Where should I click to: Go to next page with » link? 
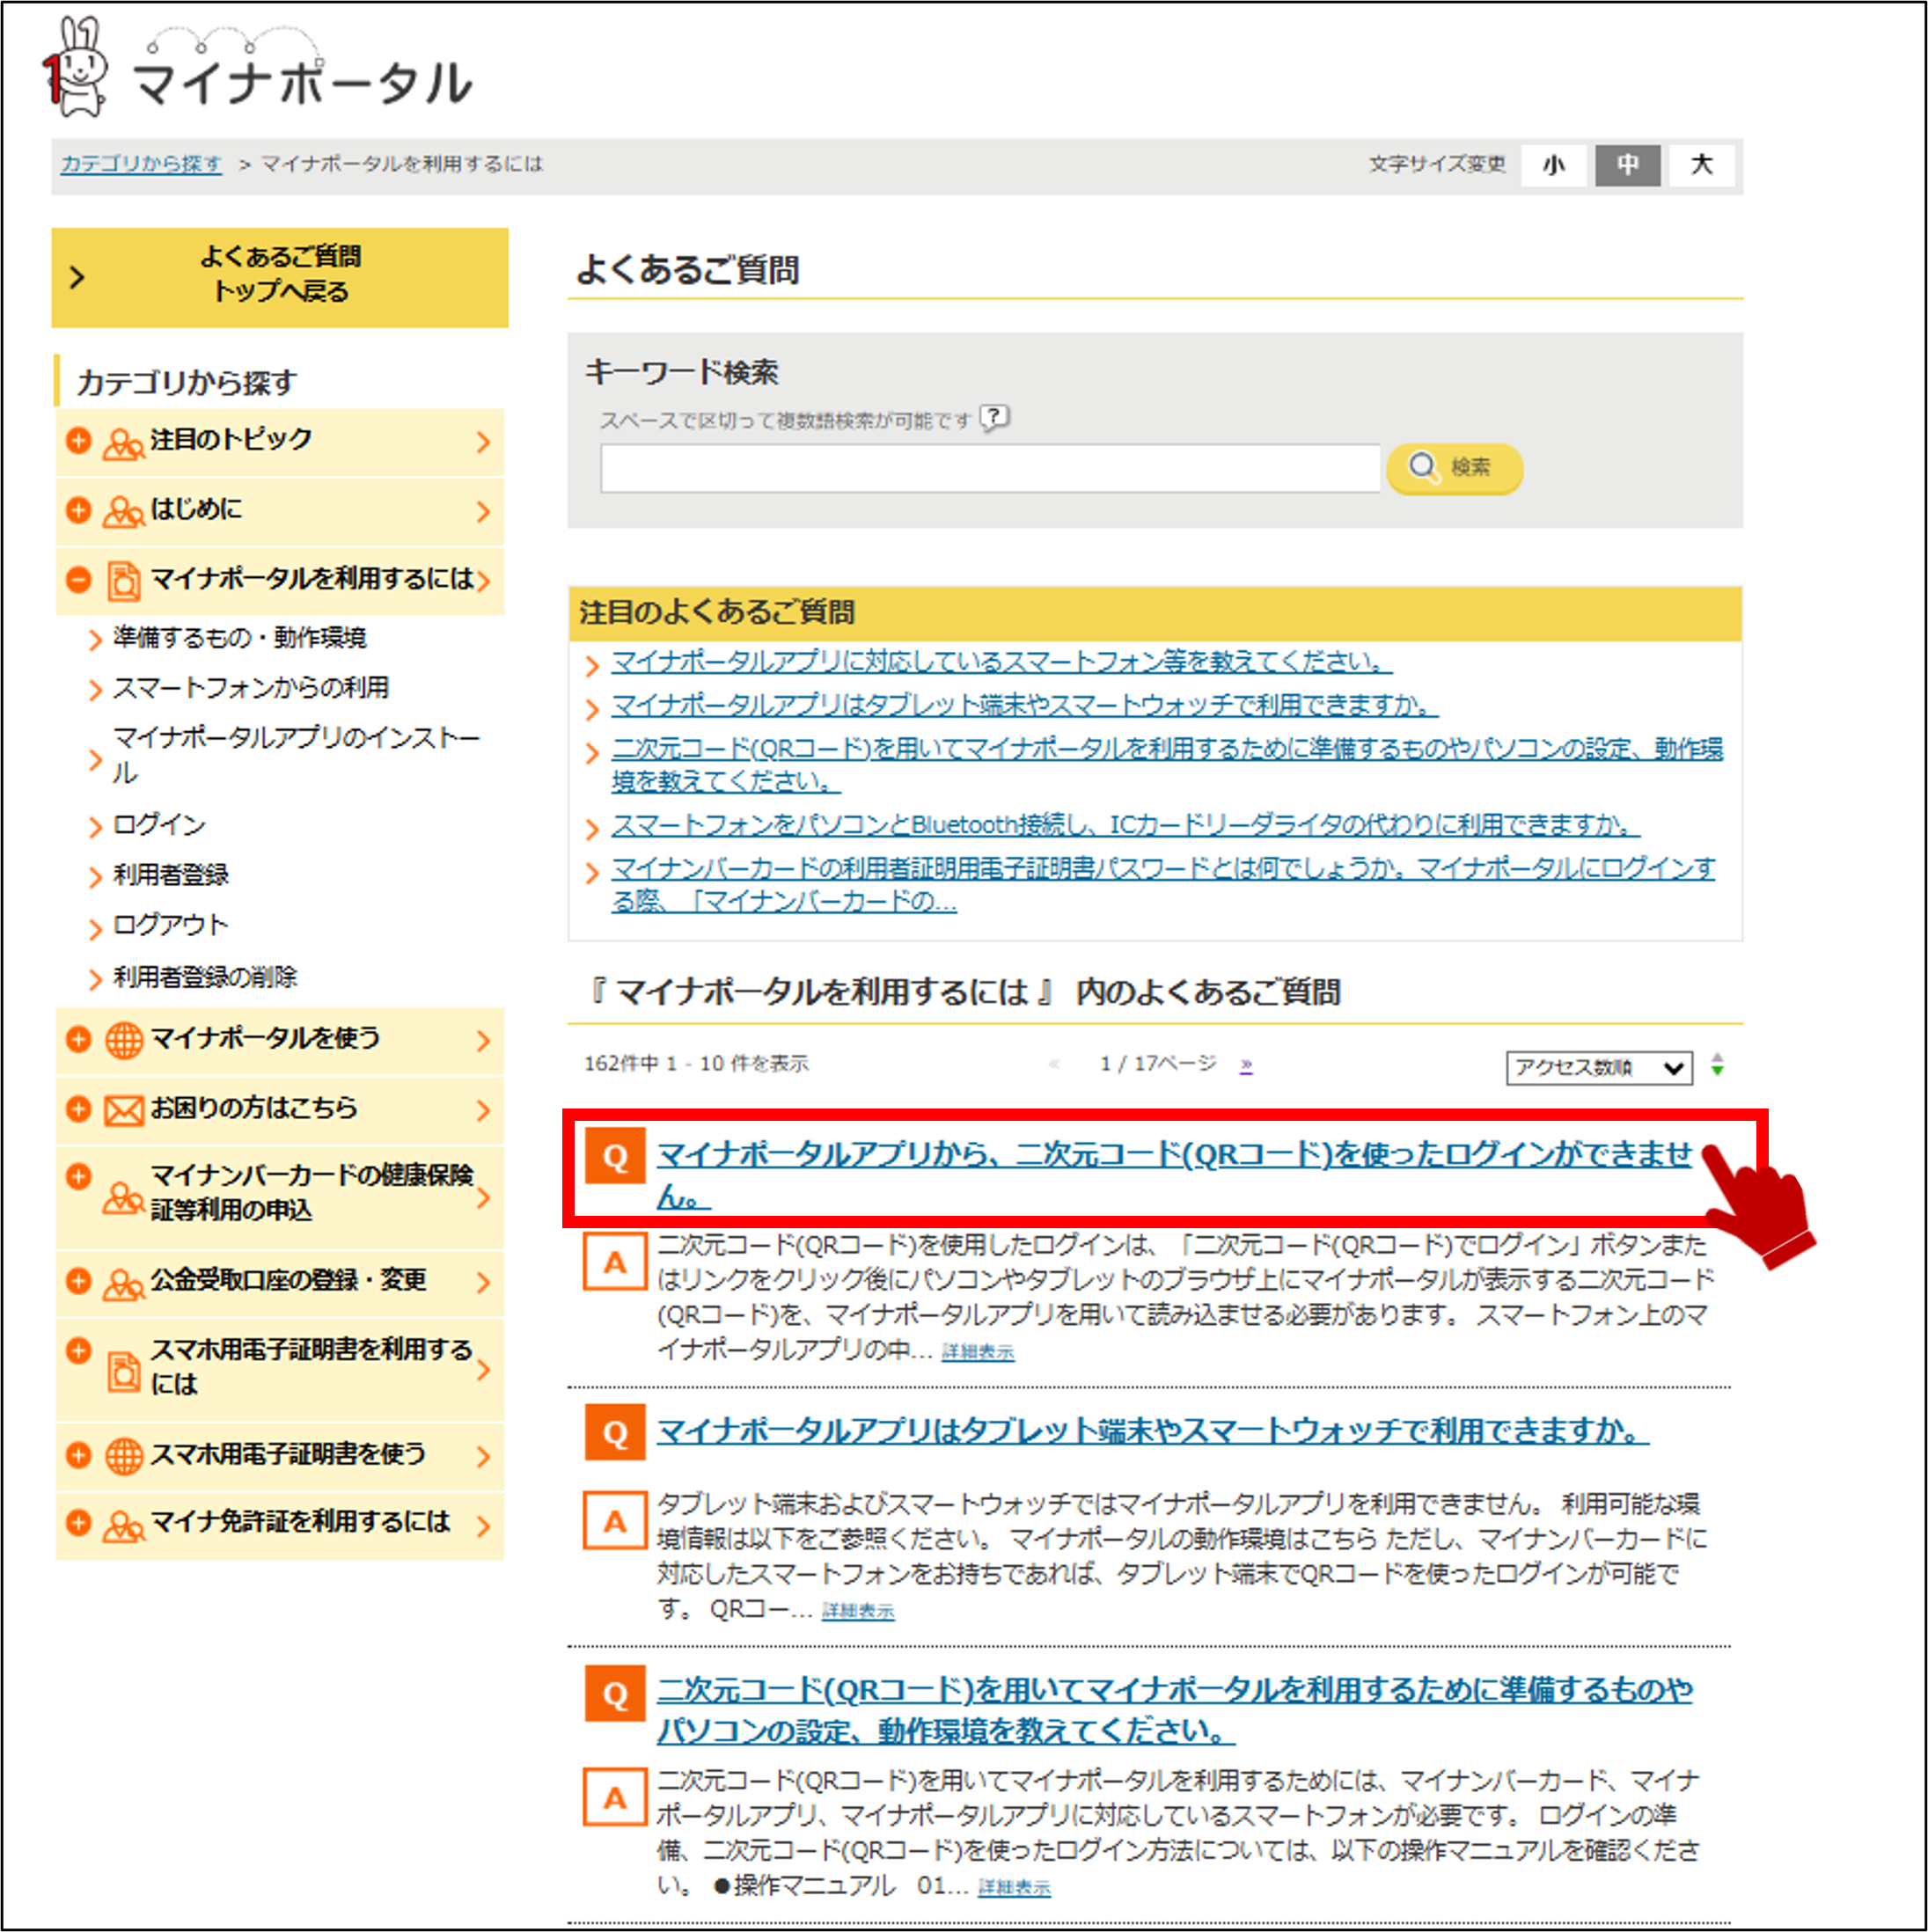click(1246, 1065)
